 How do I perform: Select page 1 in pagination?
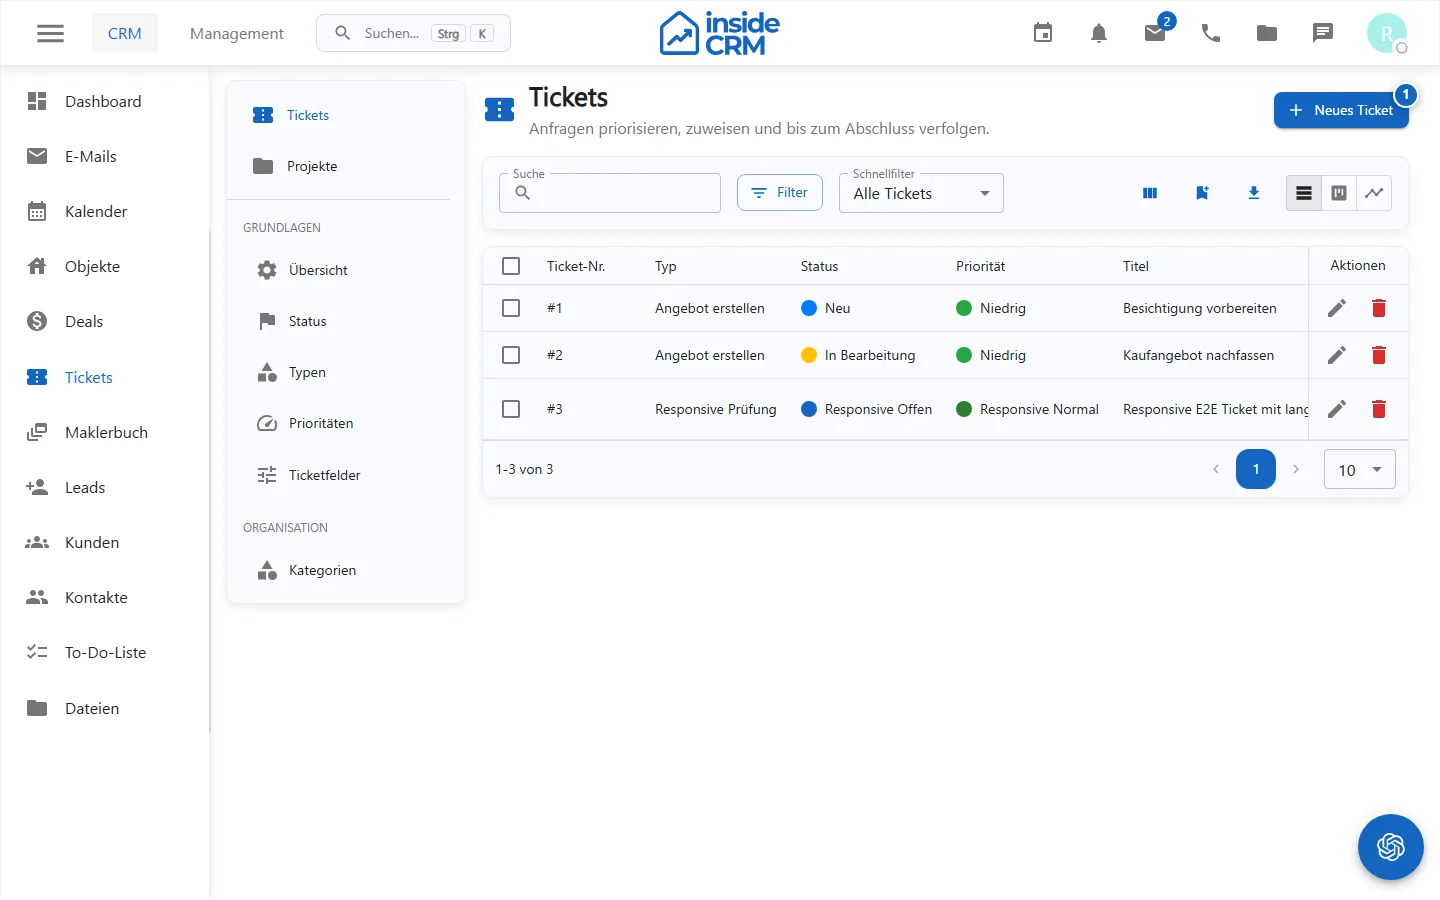(1256, 469)
